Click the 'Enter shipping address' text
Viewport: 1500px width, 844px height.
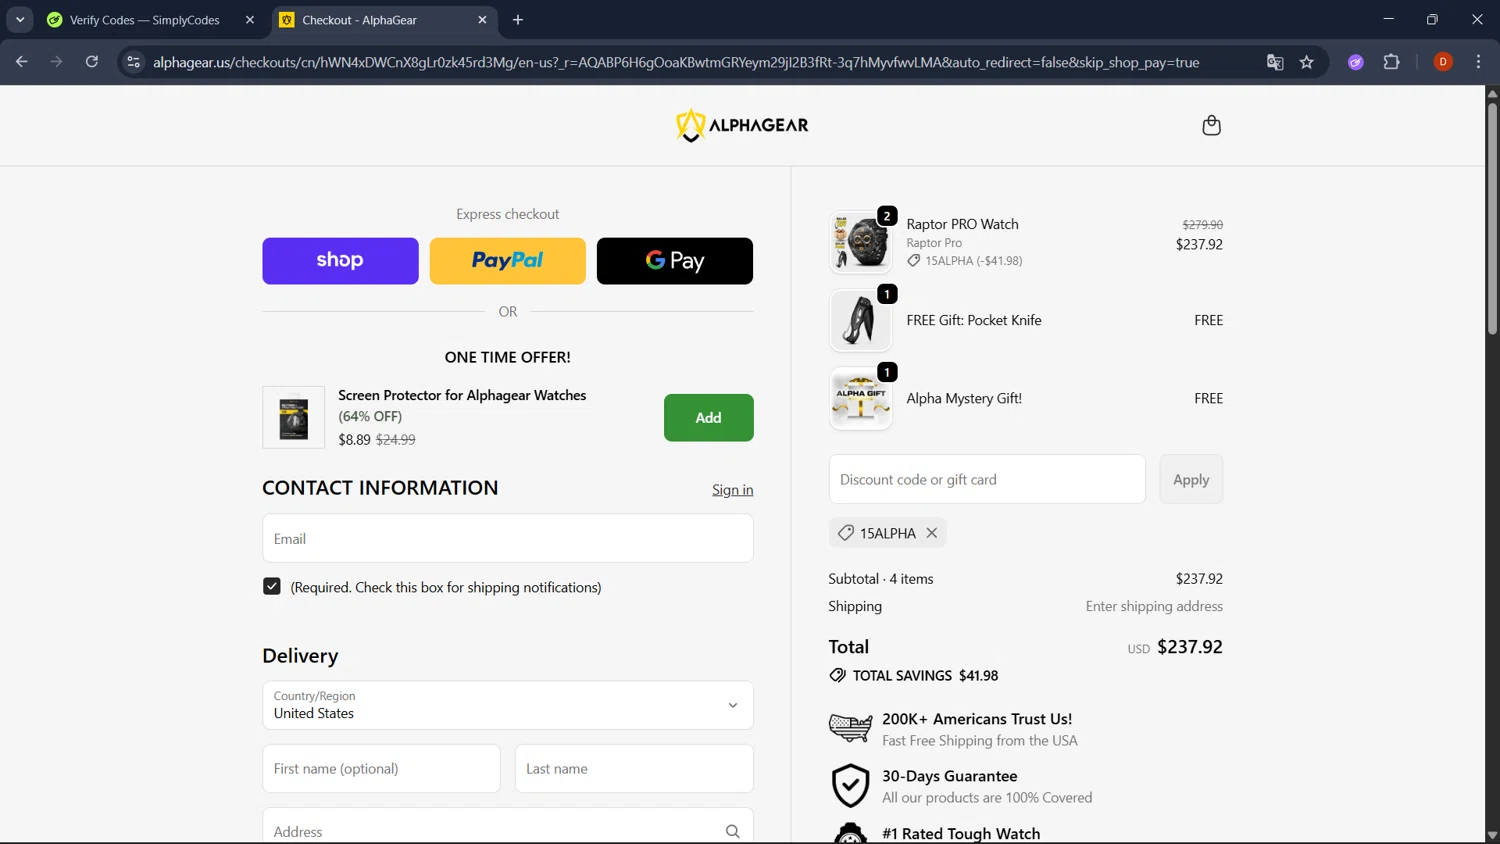click(1154, 606)
